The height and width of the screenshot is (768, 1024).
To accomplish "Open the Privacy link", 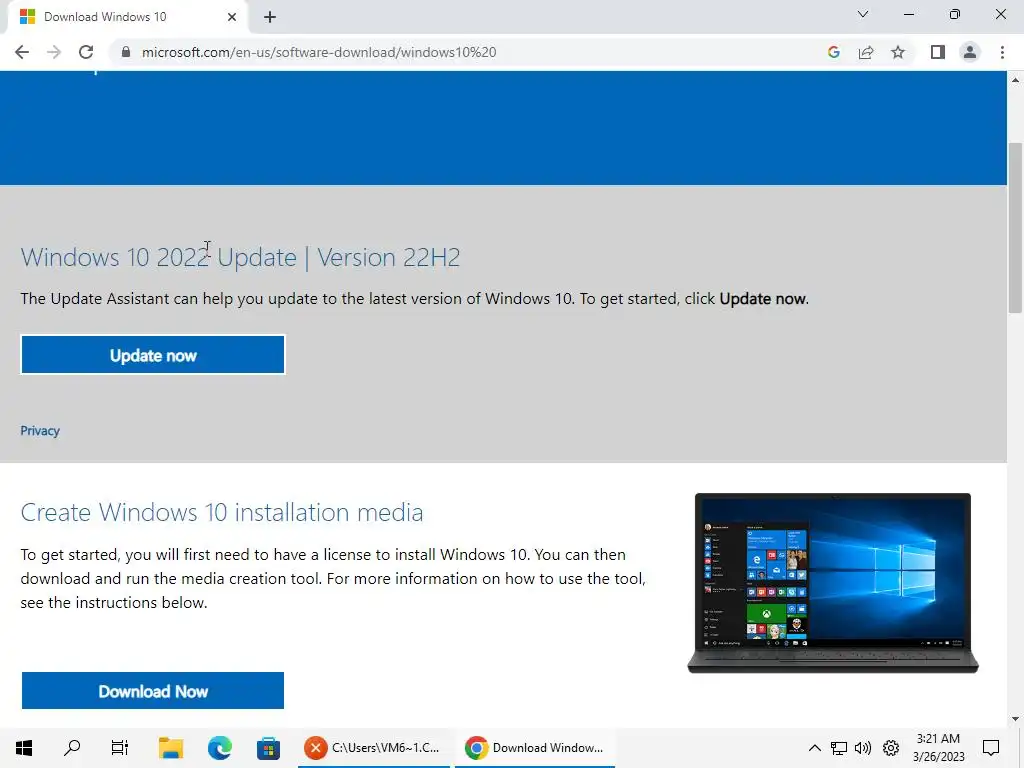I will pos(40,431).
